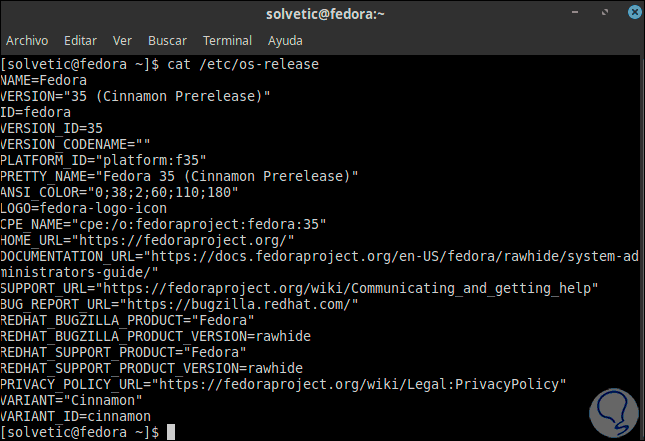Click the VARIANT_ID=cinnamon output line

click(76, 415)
